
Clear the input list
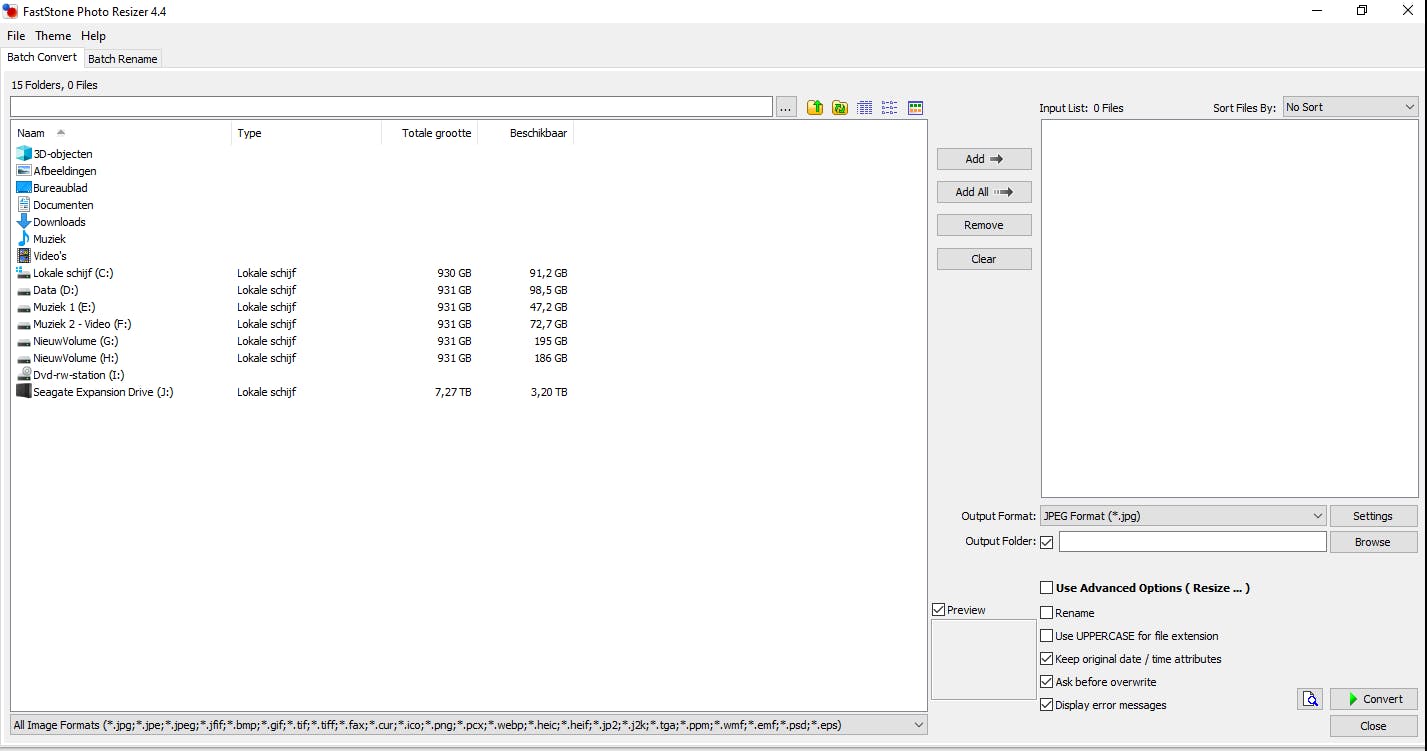coord(984,259)
